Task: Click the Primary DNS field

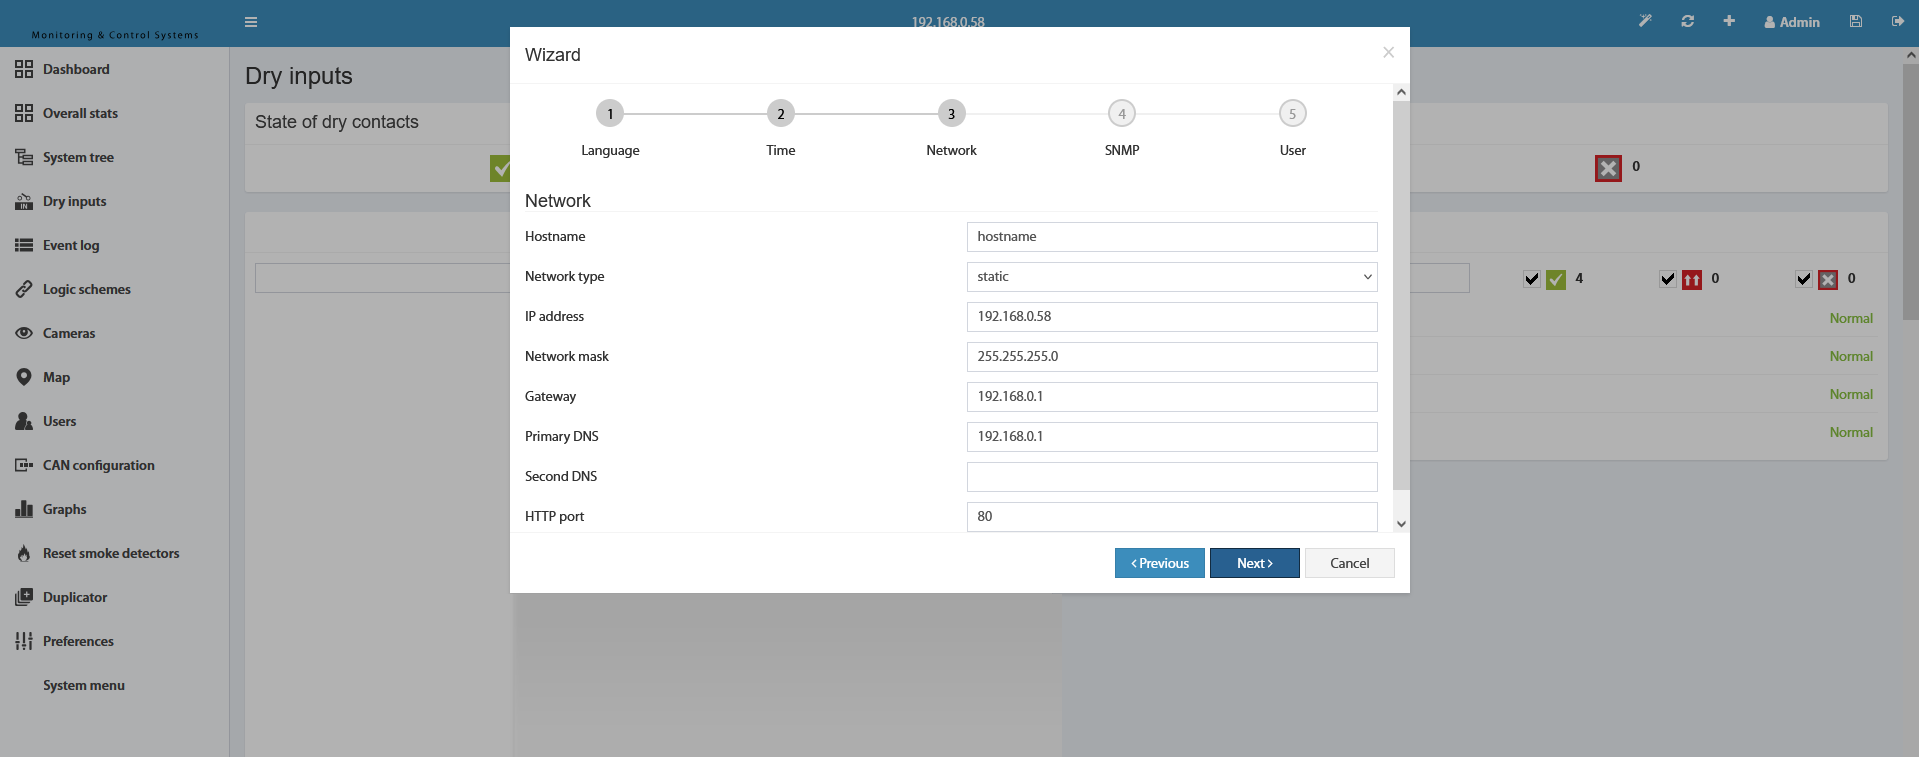Action: [x=1172, y=437]
